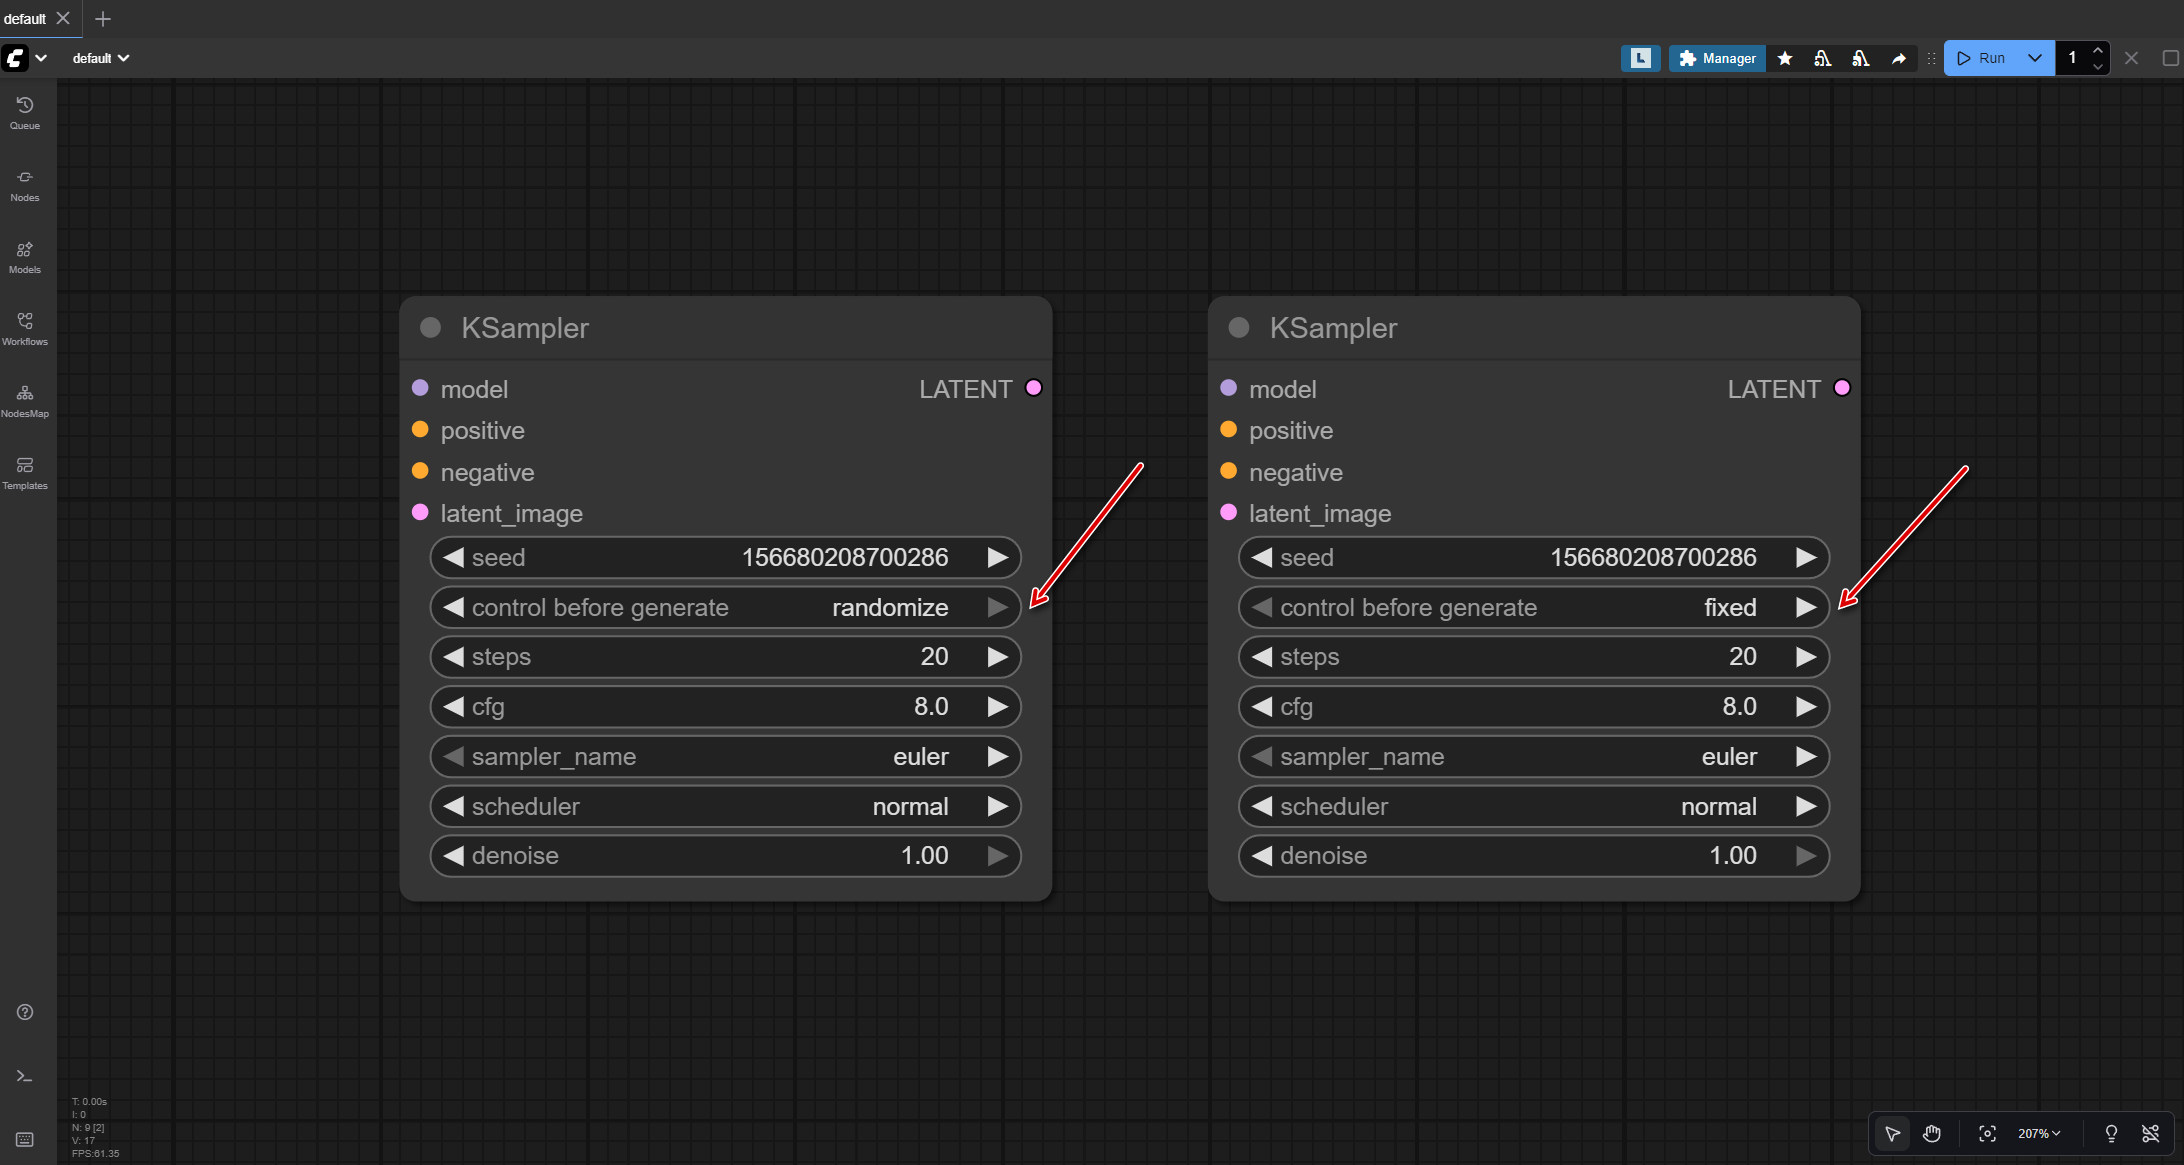Screen dimensions: 2184x1165
Task: Open the Models library sidebar
Action: pyautogui.click(x=25, y=256)
